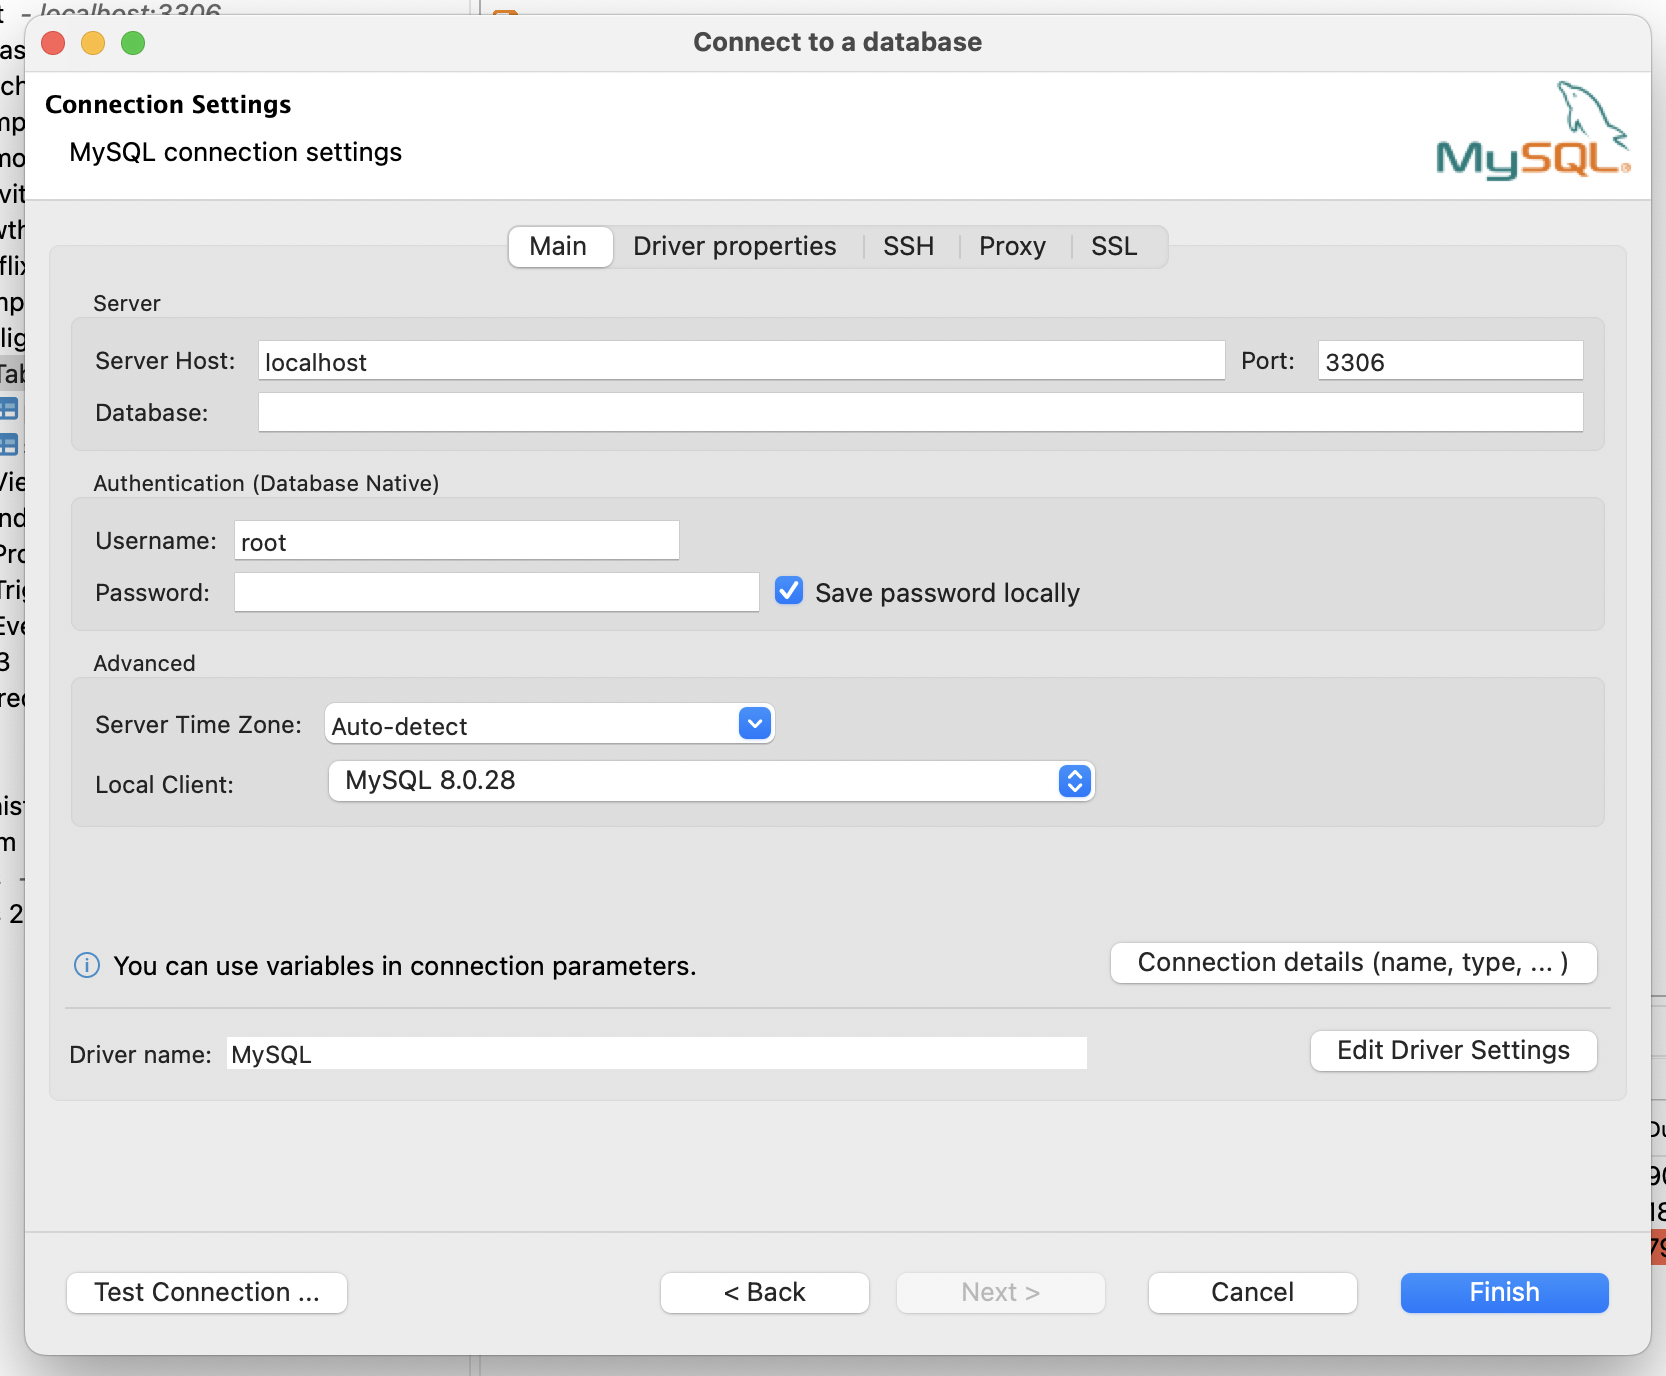Open the SSH tab
This screenshot has height=1376, width=1666.
coord(908,246)
